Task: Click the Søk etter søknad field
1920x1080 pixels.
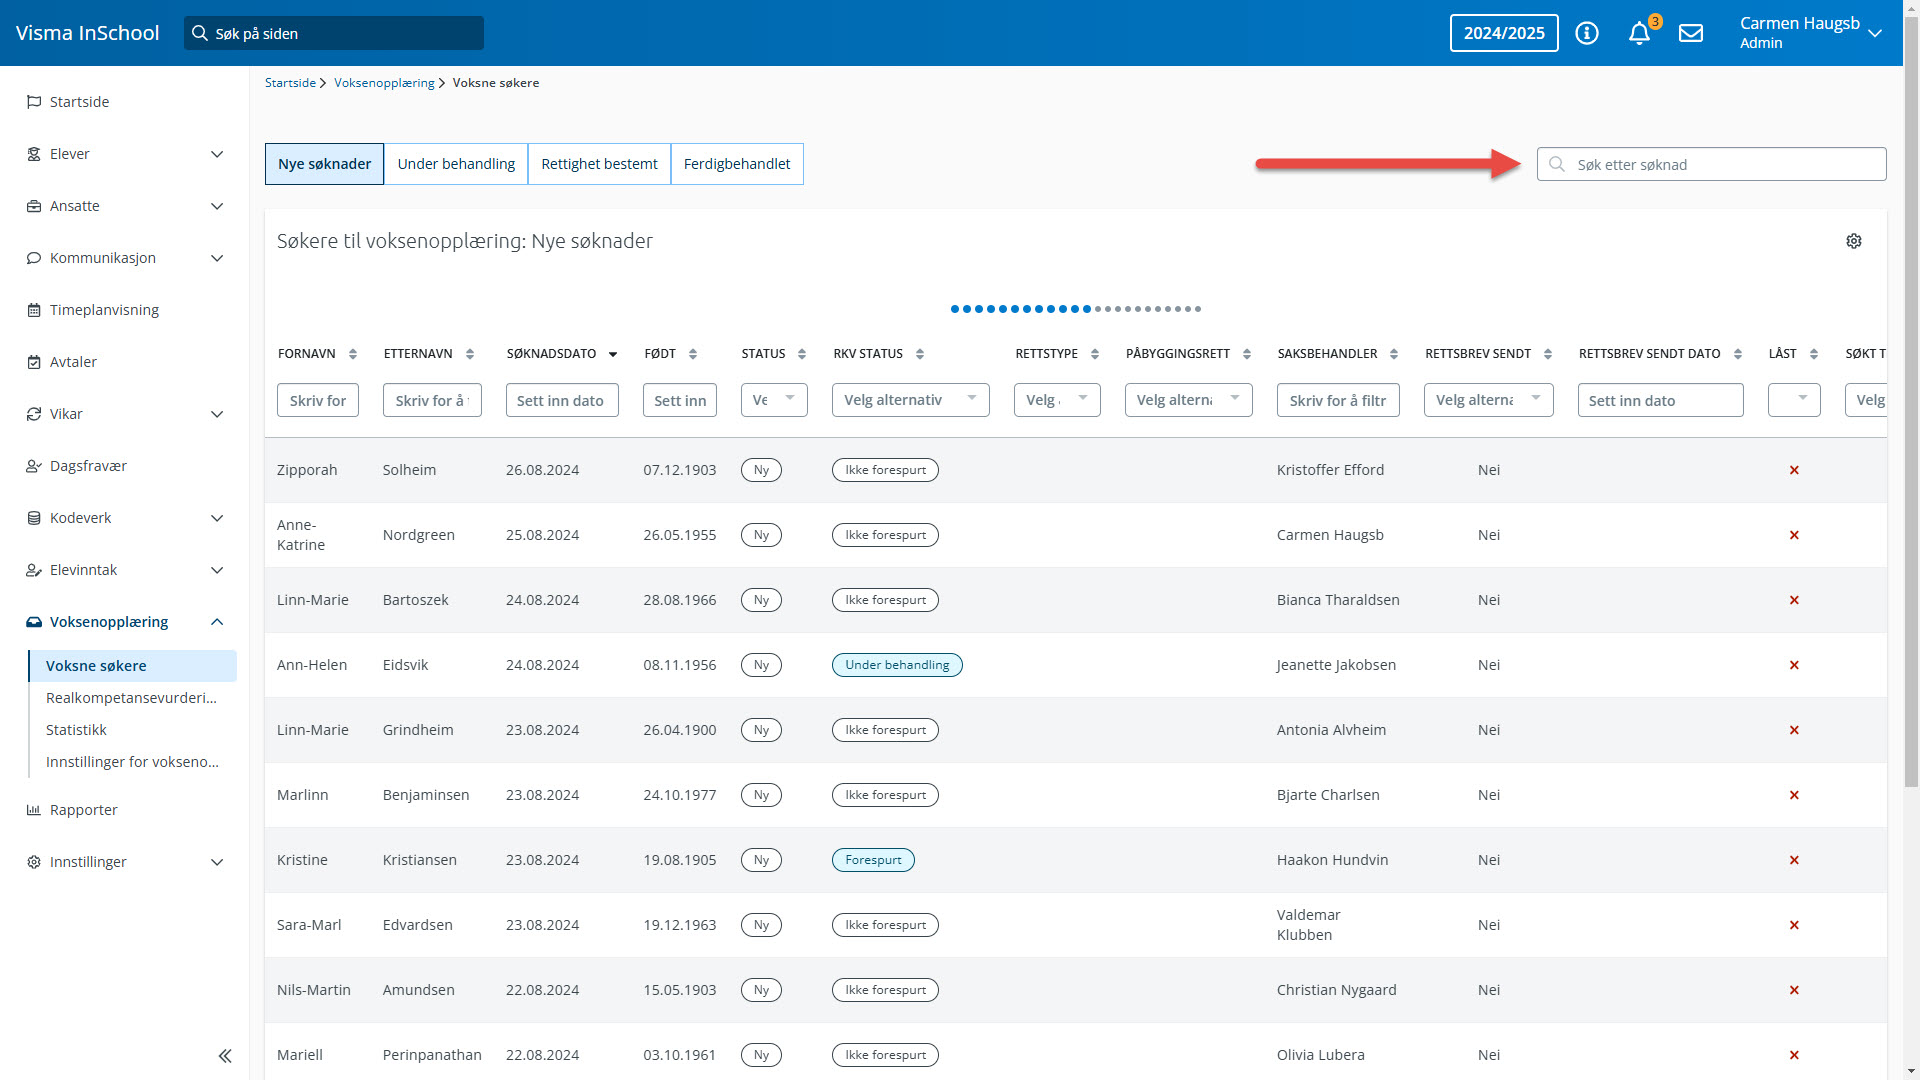Action: [1712, 164]
